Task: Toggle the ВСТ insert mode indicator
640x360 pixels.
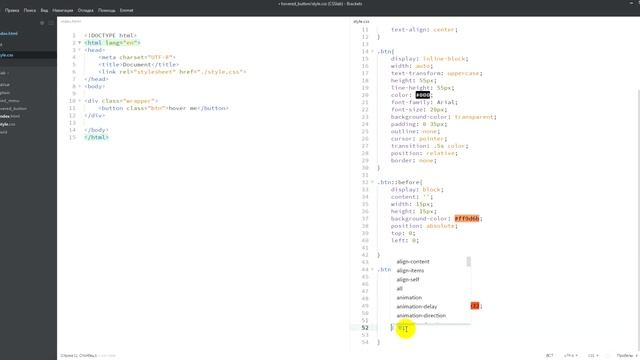Action: pos(549,356)
